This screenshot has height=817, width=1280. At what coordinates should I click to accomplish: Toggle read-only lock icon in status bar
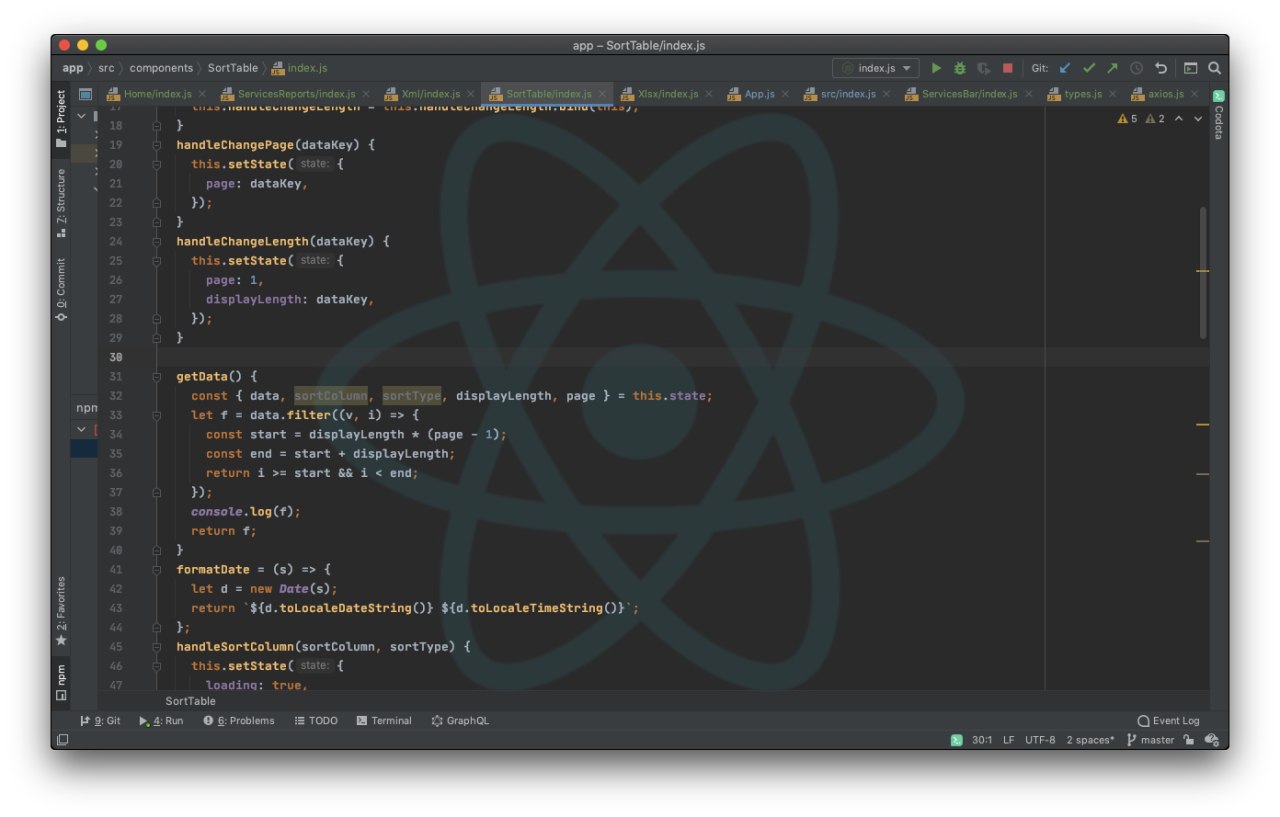tap(1188, 740)
